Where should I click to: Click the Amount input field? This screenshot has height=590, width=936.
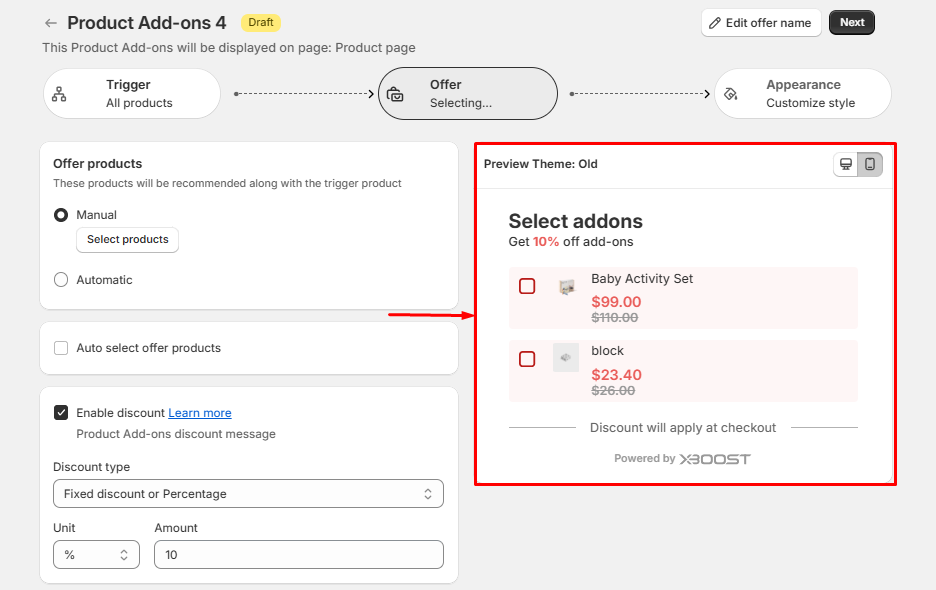click(x=298, y=554)
